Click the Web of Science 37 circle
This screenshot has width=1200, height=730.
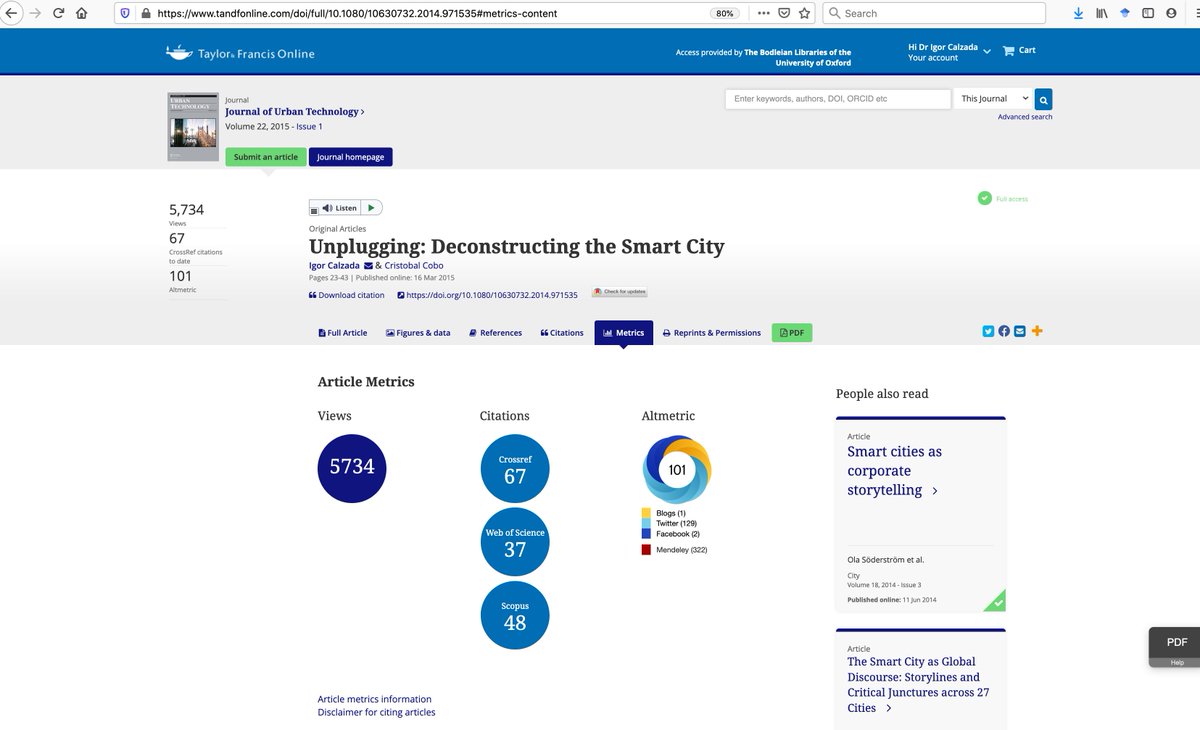[x=515, y=542]
